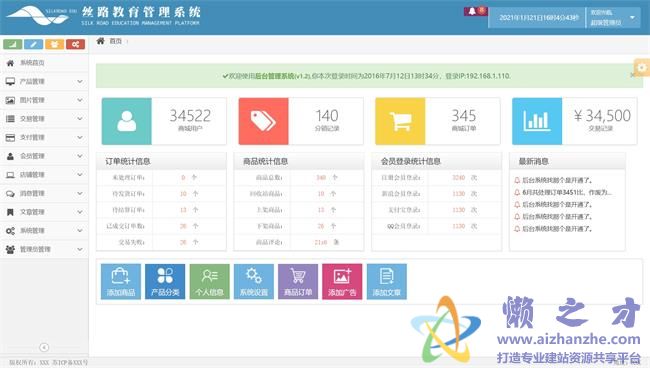Click the 345 商城订单 value
This screenshot has height=368, width=650.
click(463, 116)
